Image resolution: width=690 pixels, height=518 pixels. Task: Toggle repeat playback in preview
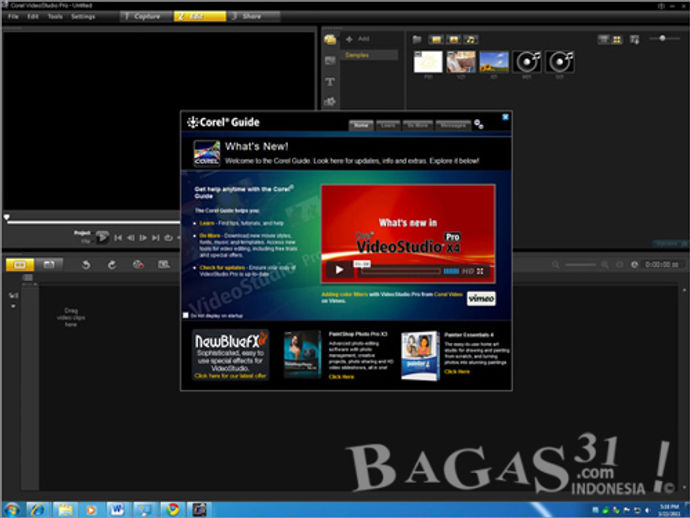tap(168, 238)
